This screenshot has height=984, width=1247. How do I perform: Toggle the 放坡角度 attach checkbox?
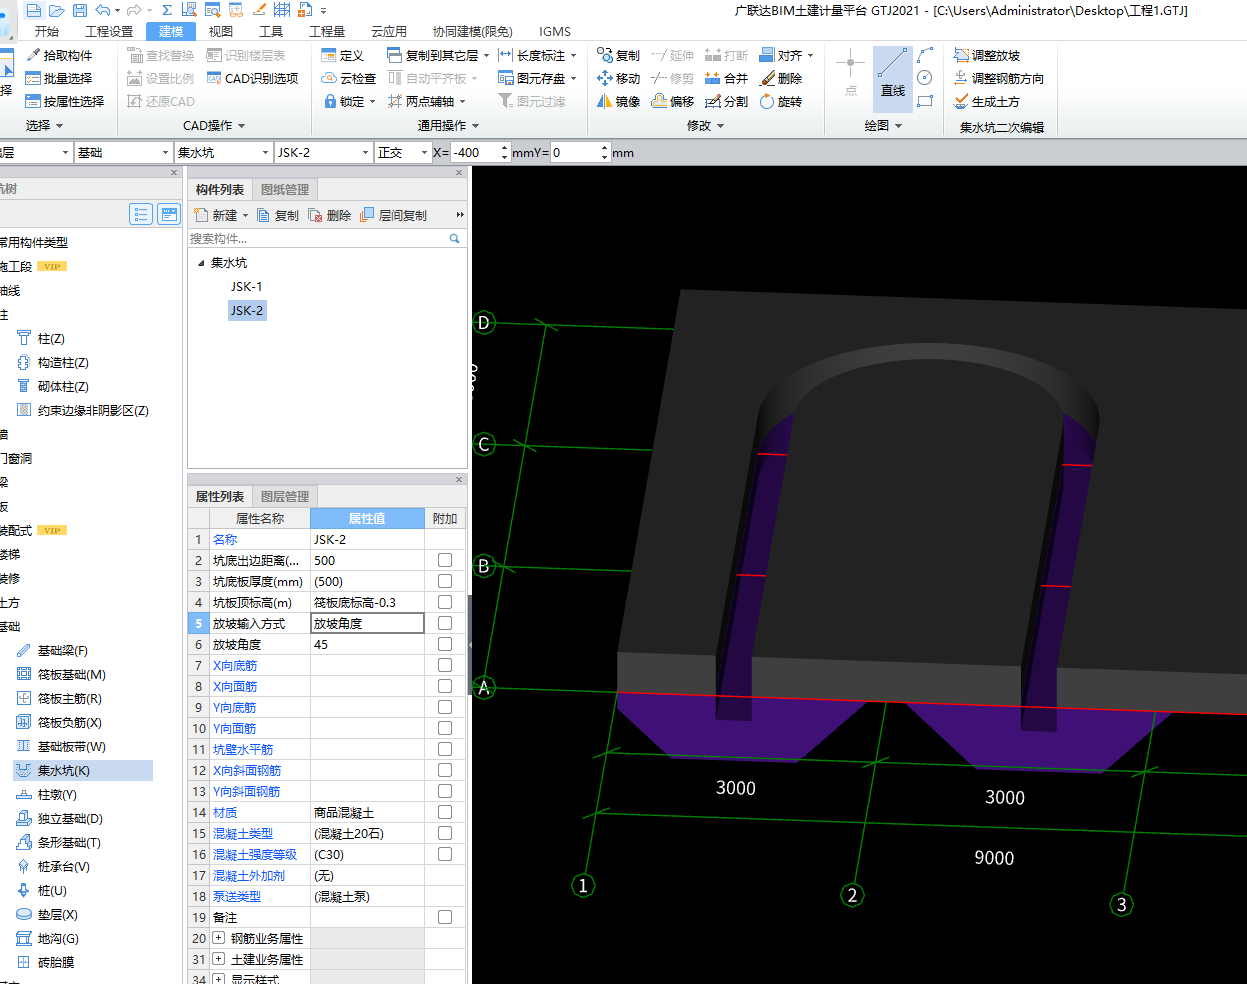pyautogui.click(x=445, y=644)
